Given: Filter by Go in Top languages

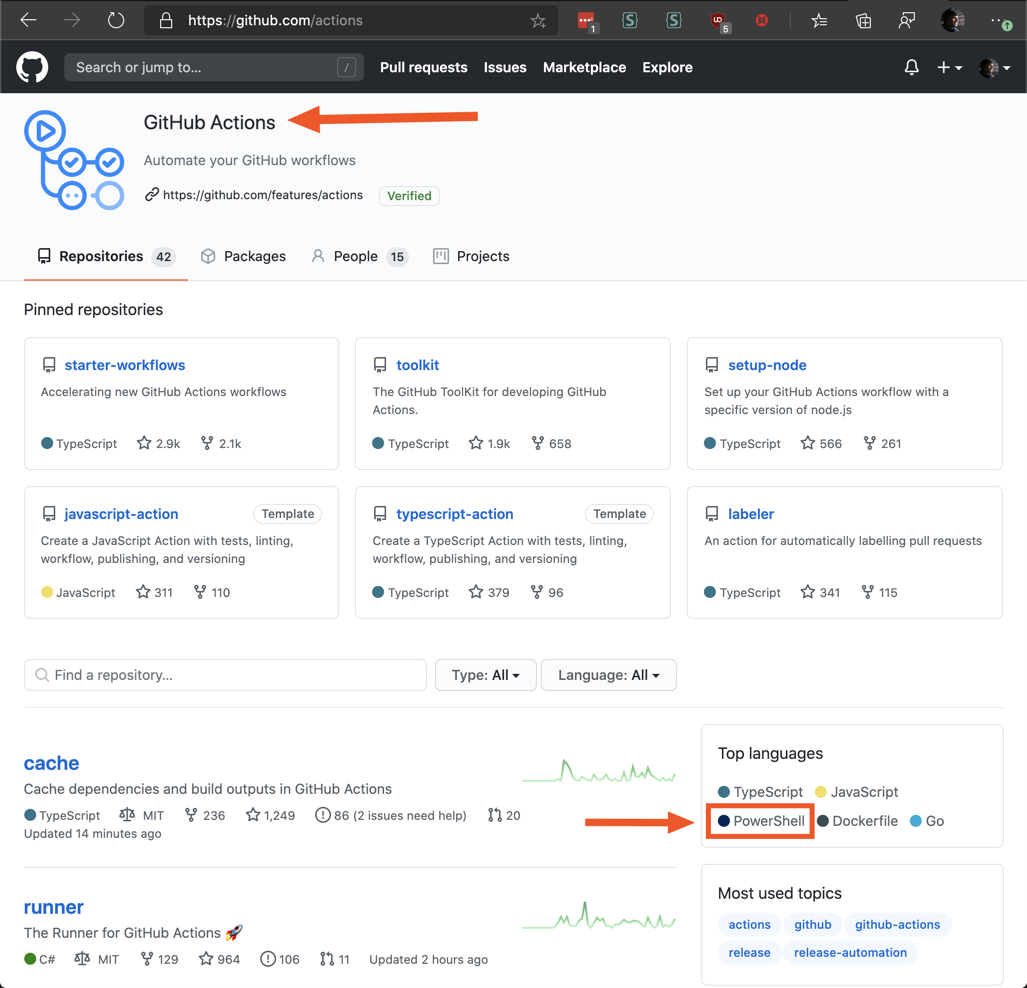Looking at the screenshot, I should 927,821.
